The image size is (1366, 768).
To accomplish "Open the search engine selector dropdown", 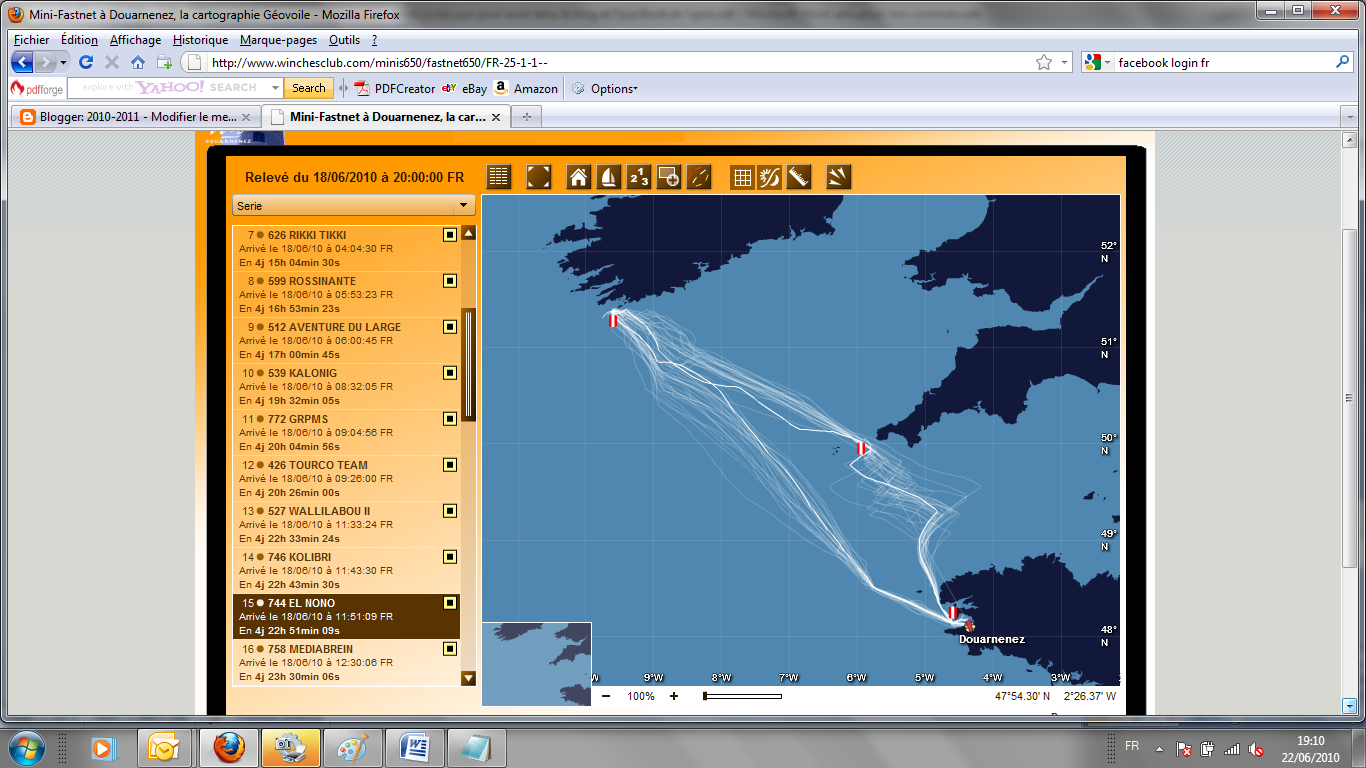I will click(1098, 62).
